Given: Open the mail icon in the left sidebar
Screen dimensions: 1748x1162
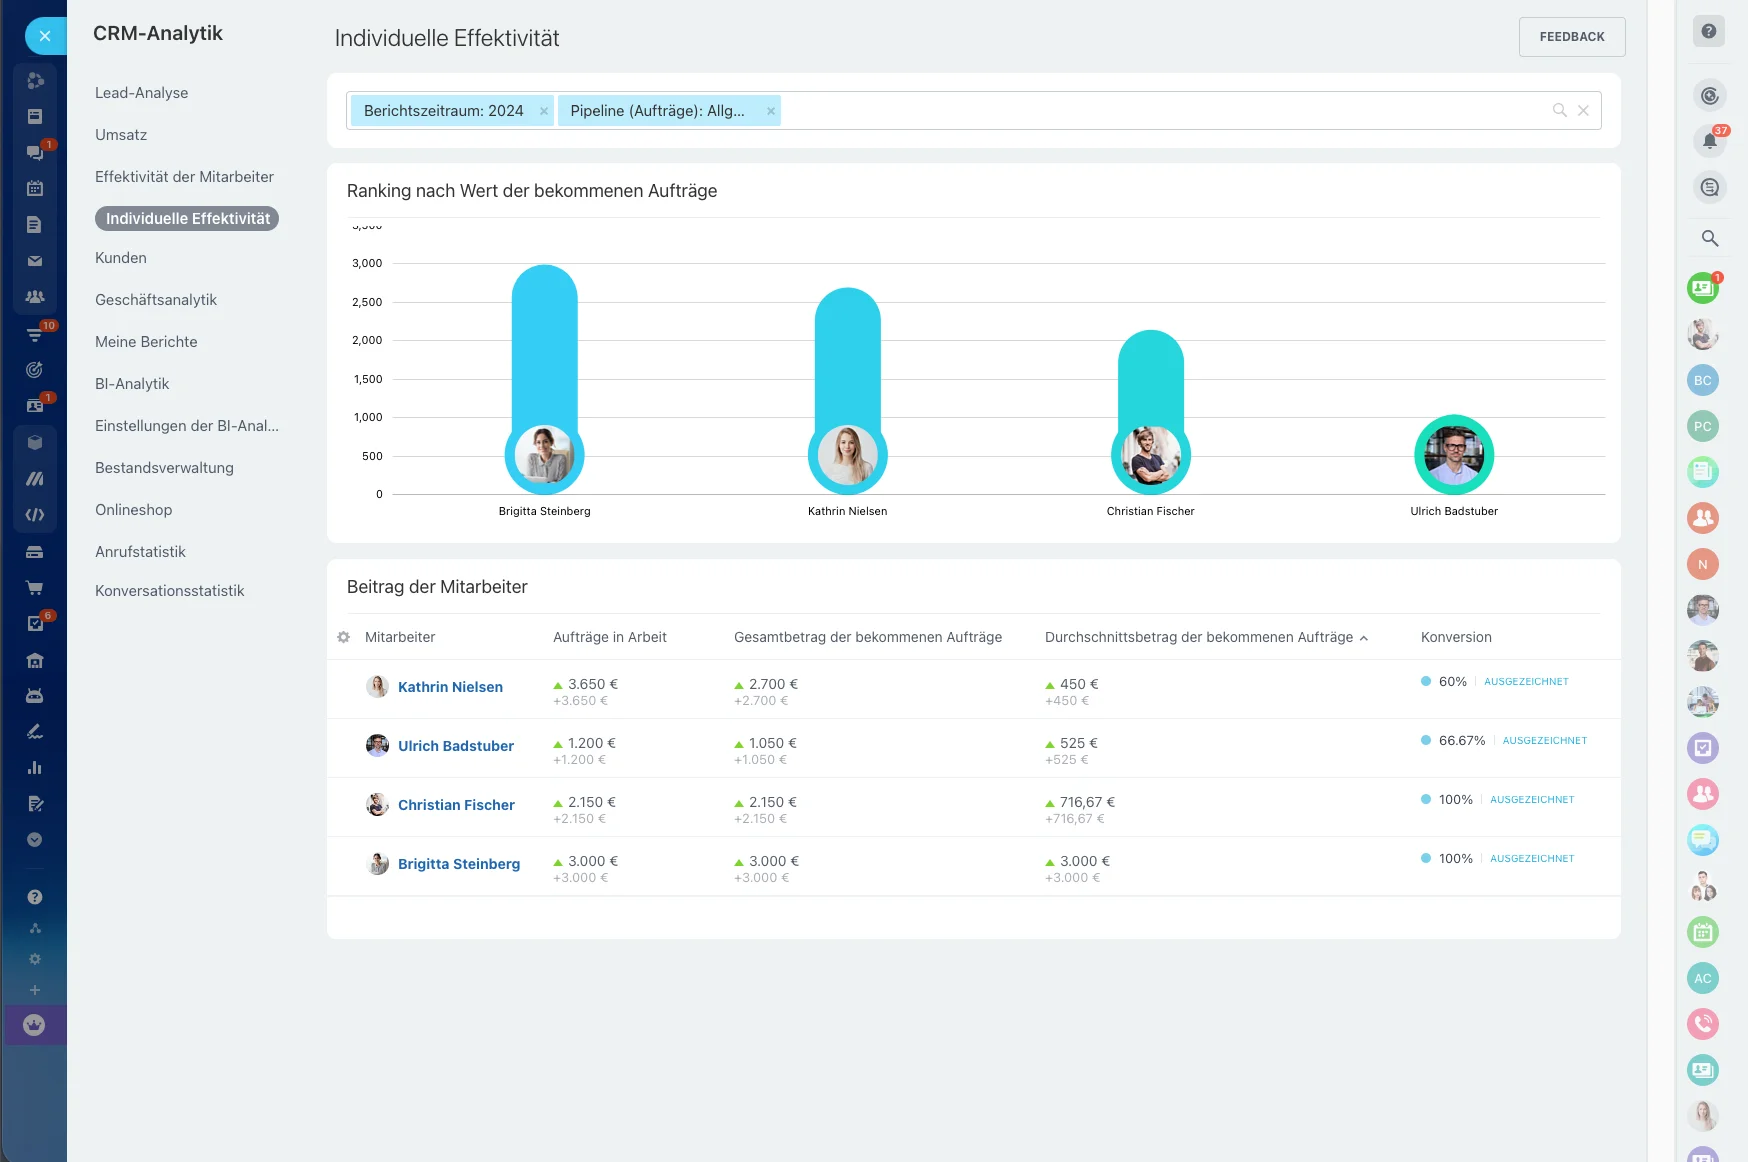Looking at the screenshot, I should [35, 261].
